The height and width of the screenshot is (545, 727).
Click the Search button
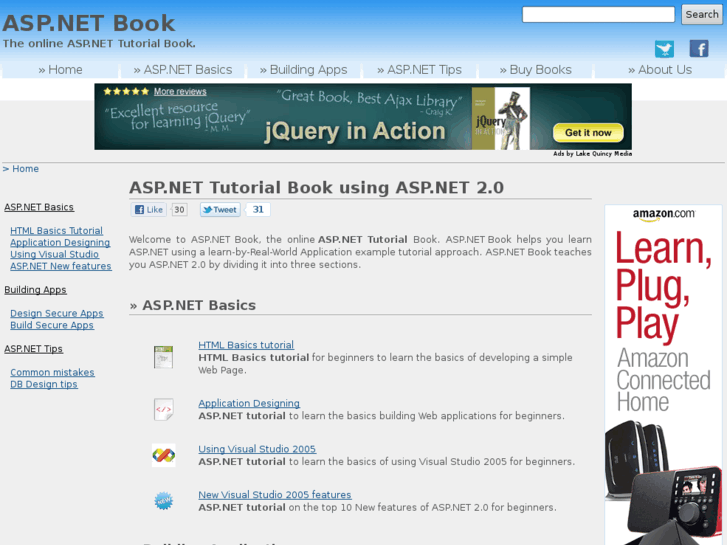coord(701,14)
